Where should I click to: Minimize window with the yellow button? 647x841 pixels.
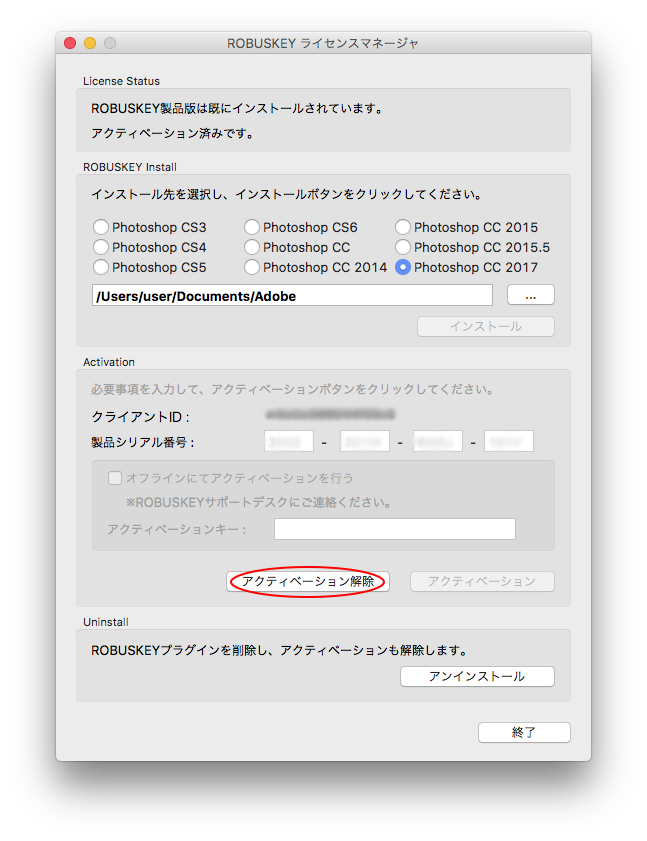(90, 43)
